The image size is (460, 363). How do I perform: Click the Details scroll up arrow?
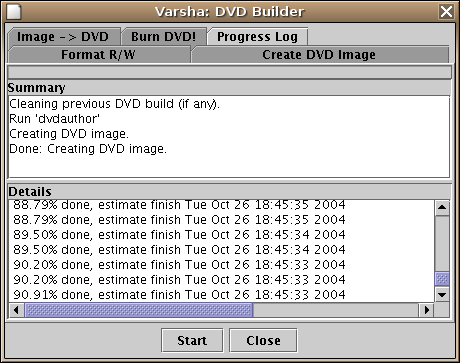coord(442,207)
